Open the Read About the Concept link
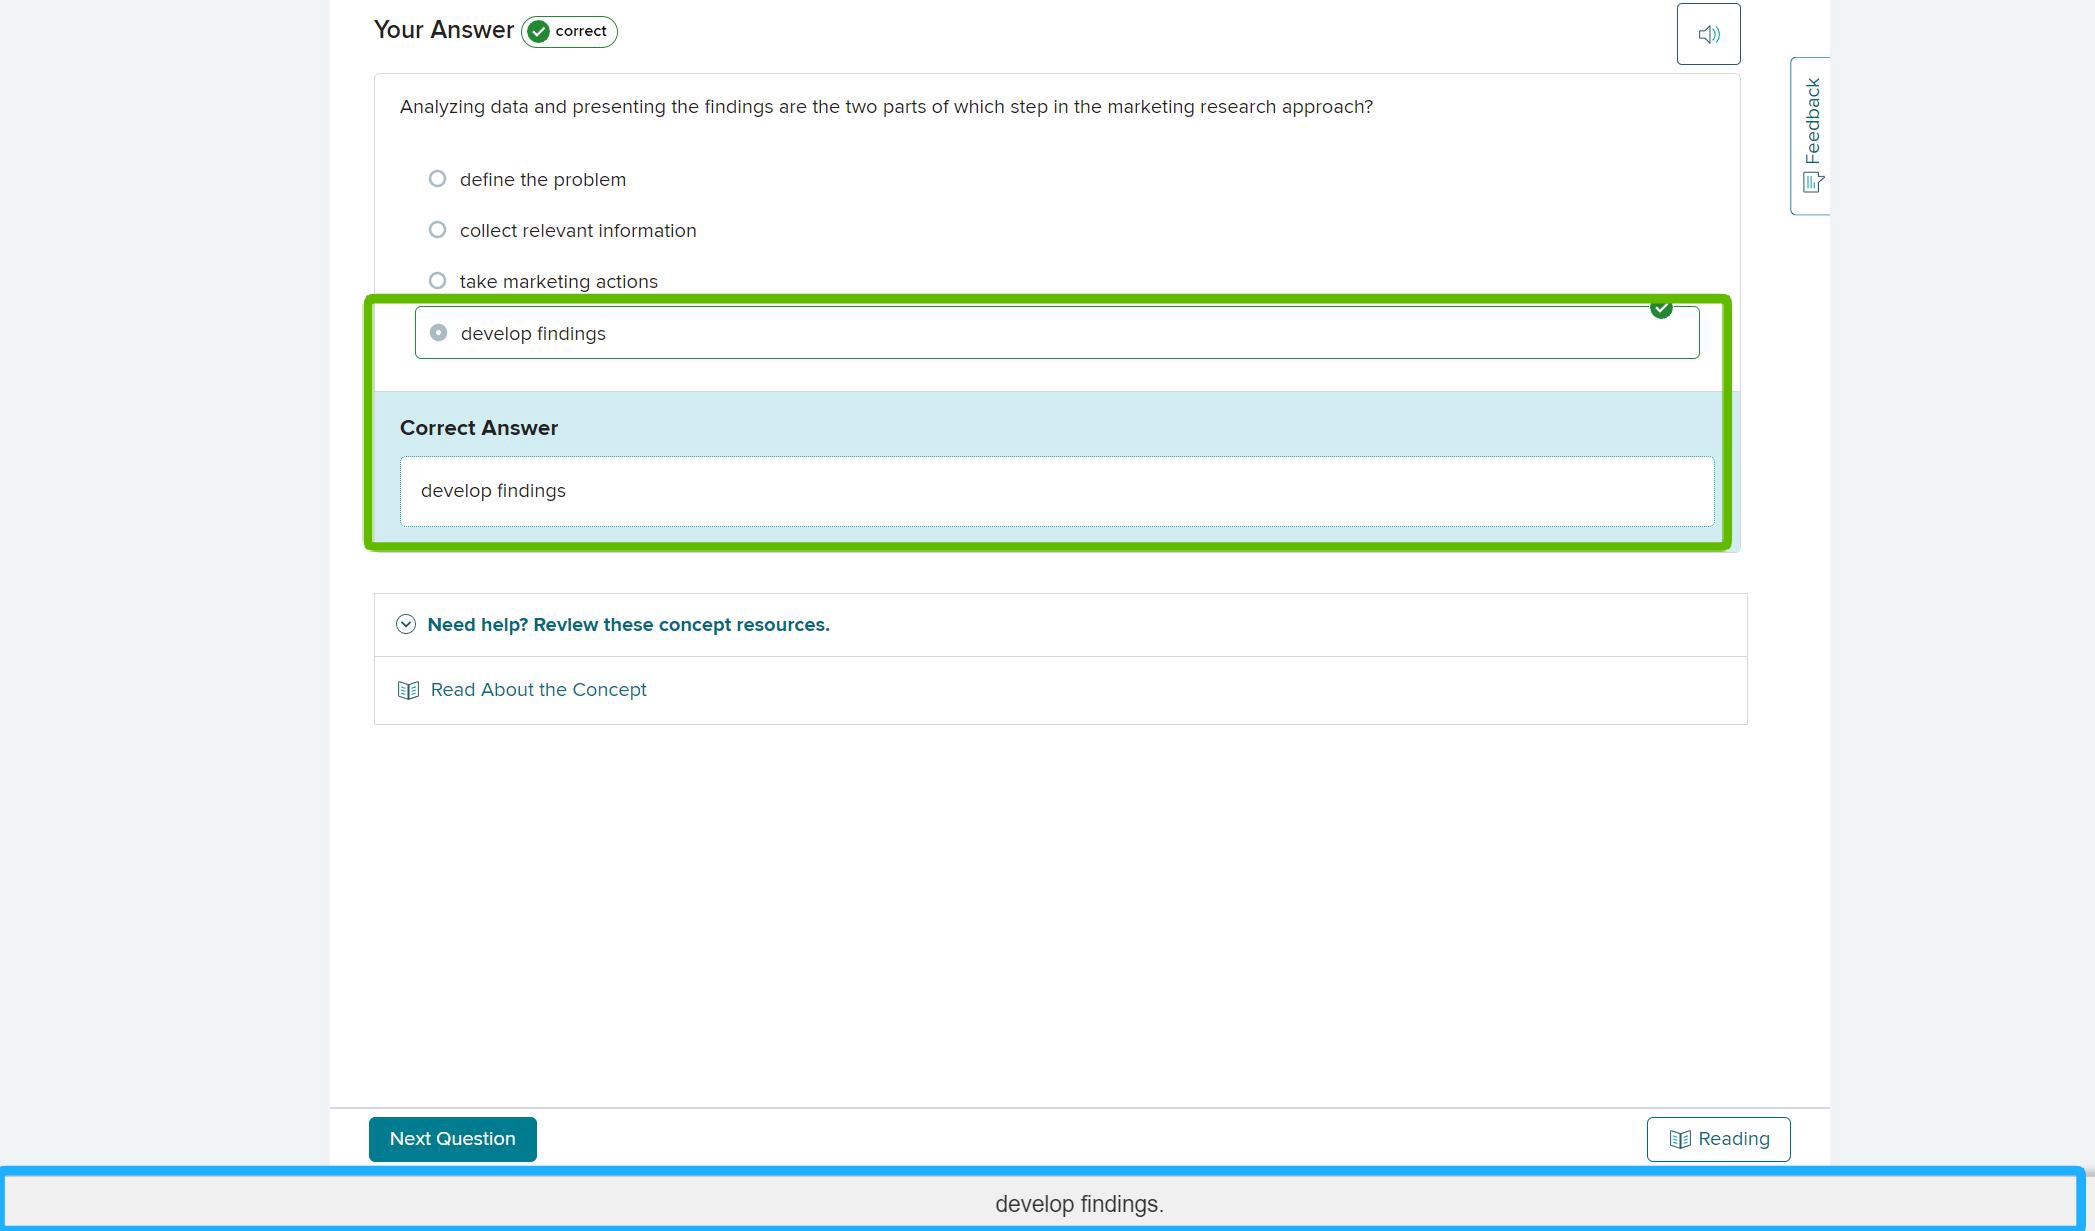This screenshot has height=1231, width=2095. point(538,689)
